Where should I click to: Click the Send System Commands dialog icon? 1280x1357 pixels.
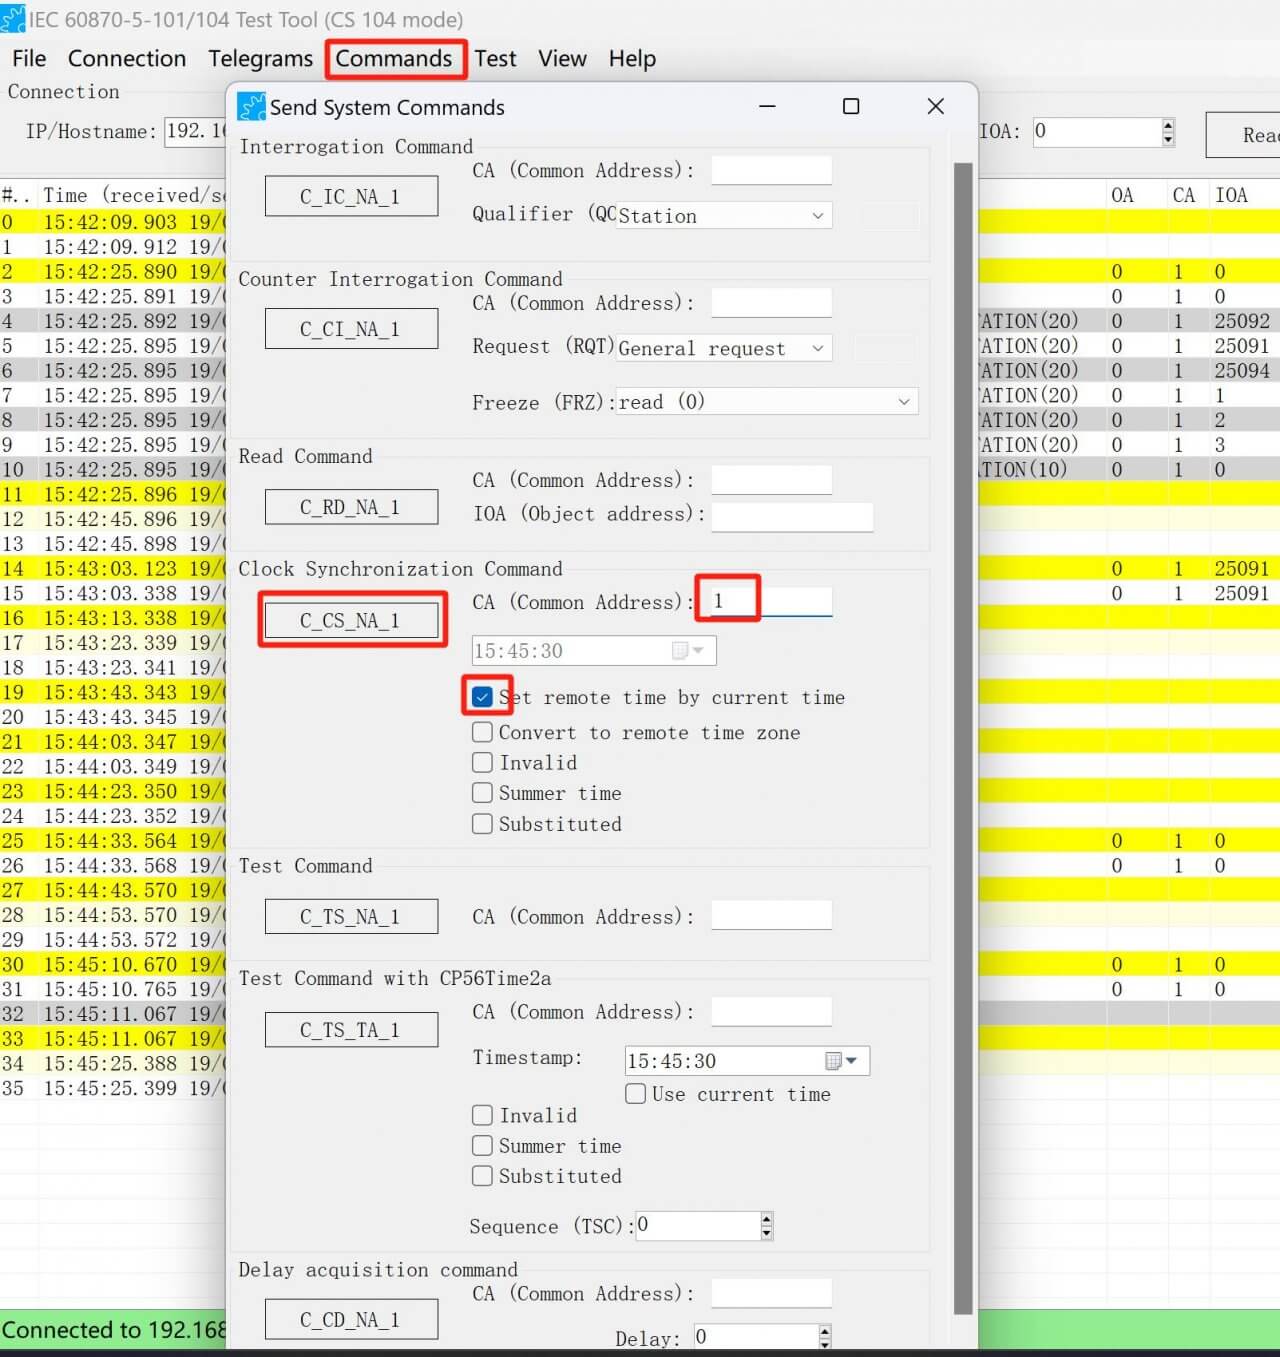[252, 106]
